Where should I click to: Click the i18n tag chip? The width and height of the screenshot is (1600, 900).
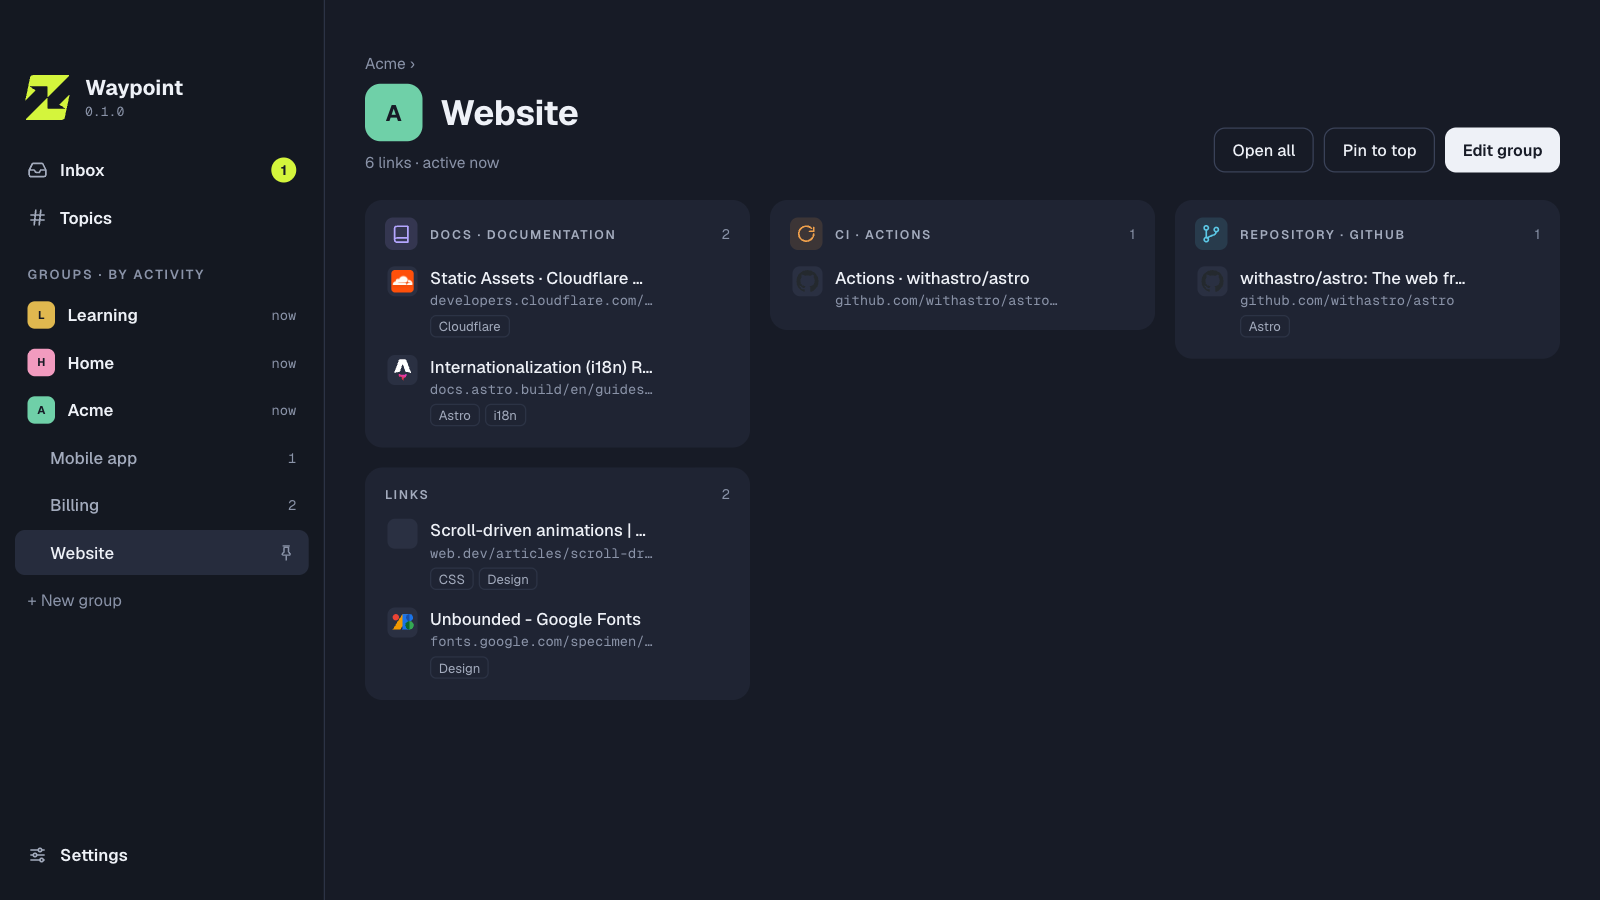click(x=505, y=416)
